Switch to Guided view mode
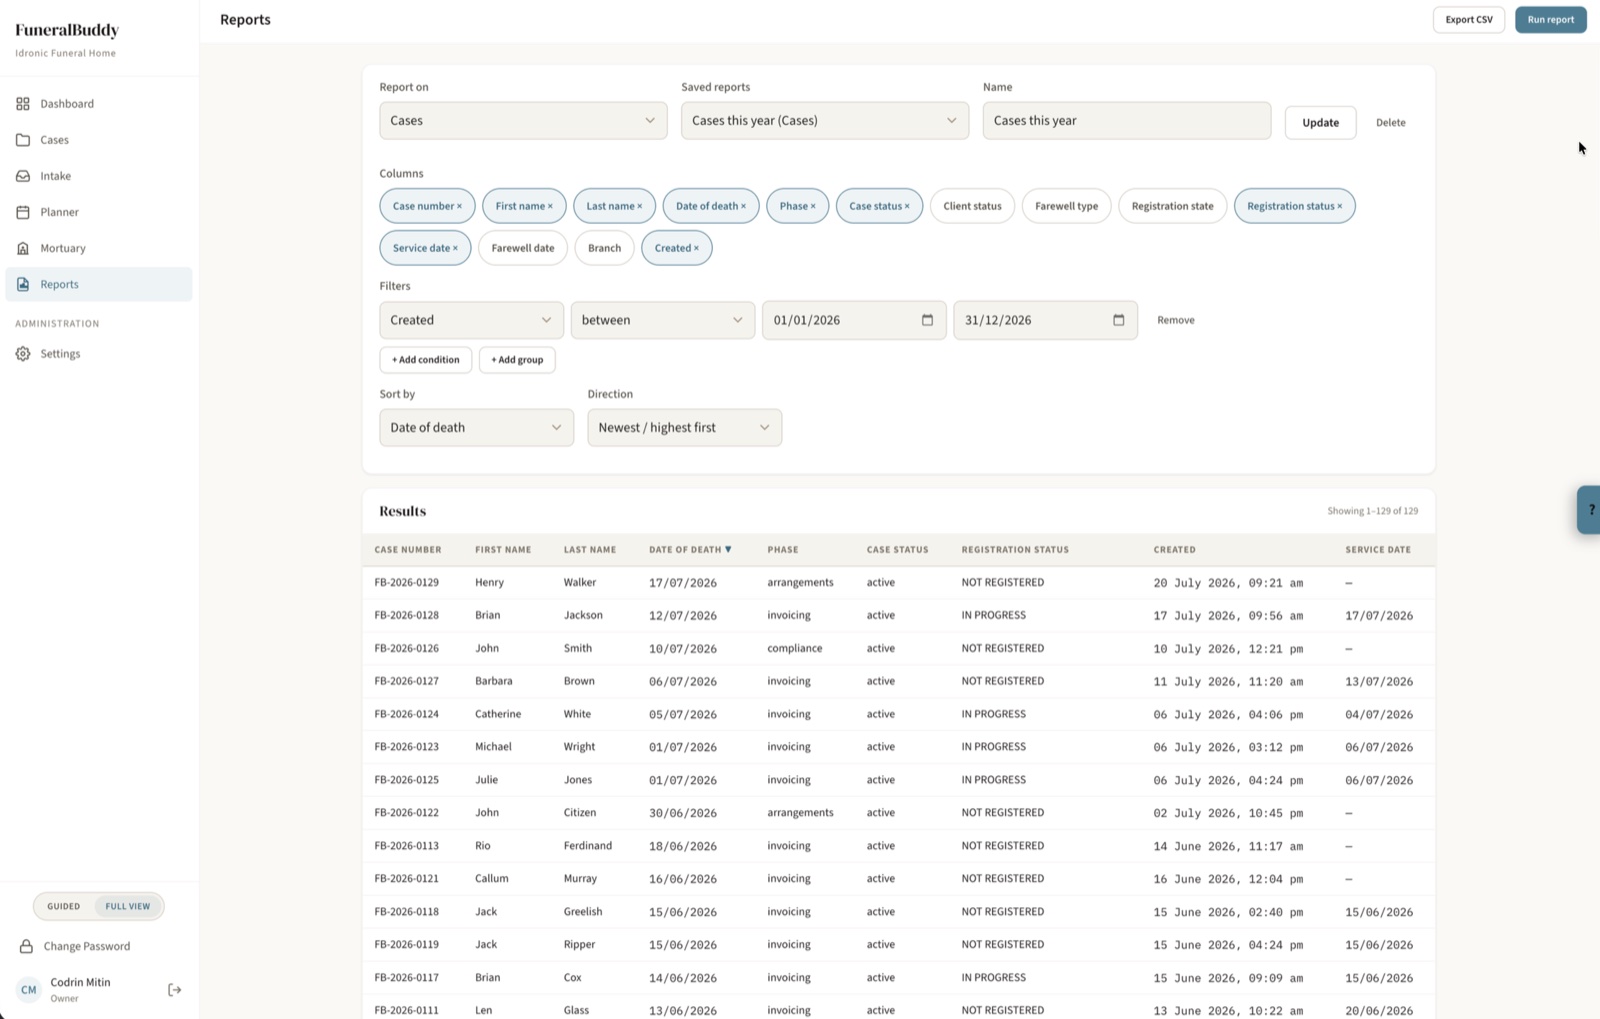1600x1019 pixels. (x=63, y=906)
